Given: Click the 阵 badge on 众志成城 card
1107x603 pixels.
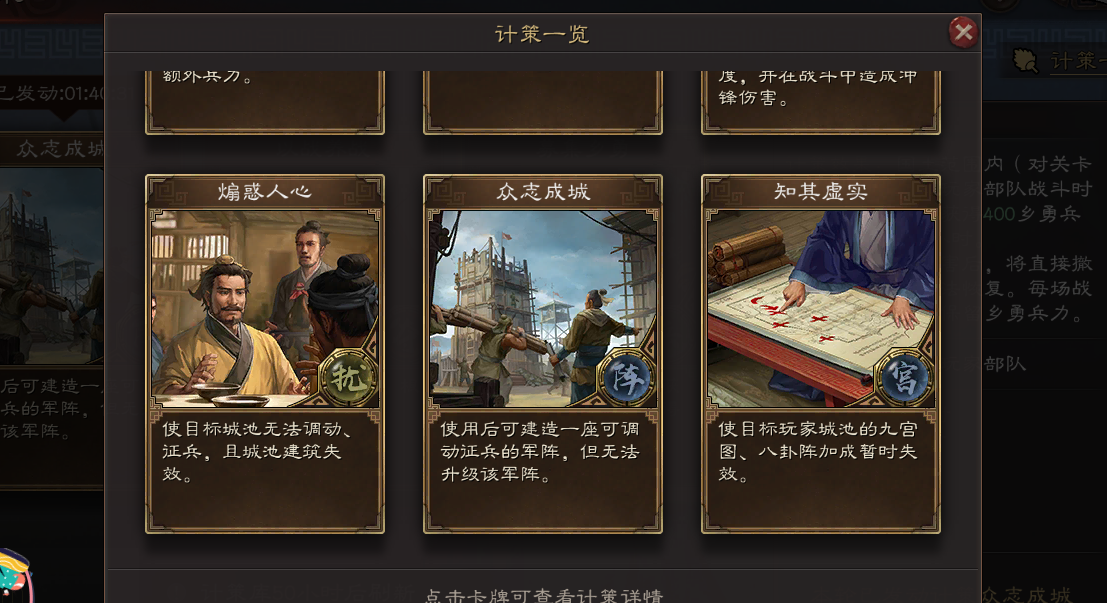Looking at the screenshot, I should (626, 377).
